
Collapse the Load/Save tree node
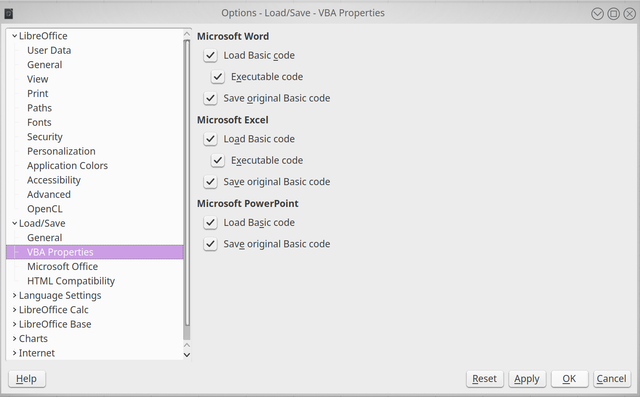(15, 223)
